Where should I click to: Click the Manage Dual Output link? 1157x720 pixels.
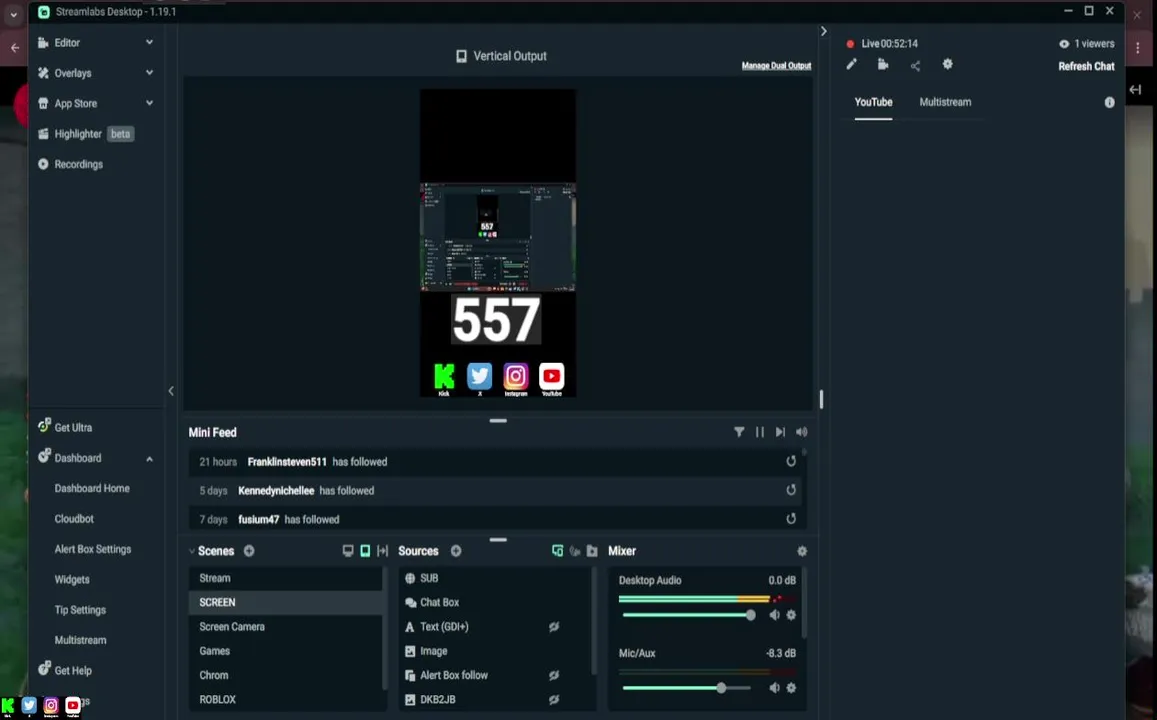[776, 66]
